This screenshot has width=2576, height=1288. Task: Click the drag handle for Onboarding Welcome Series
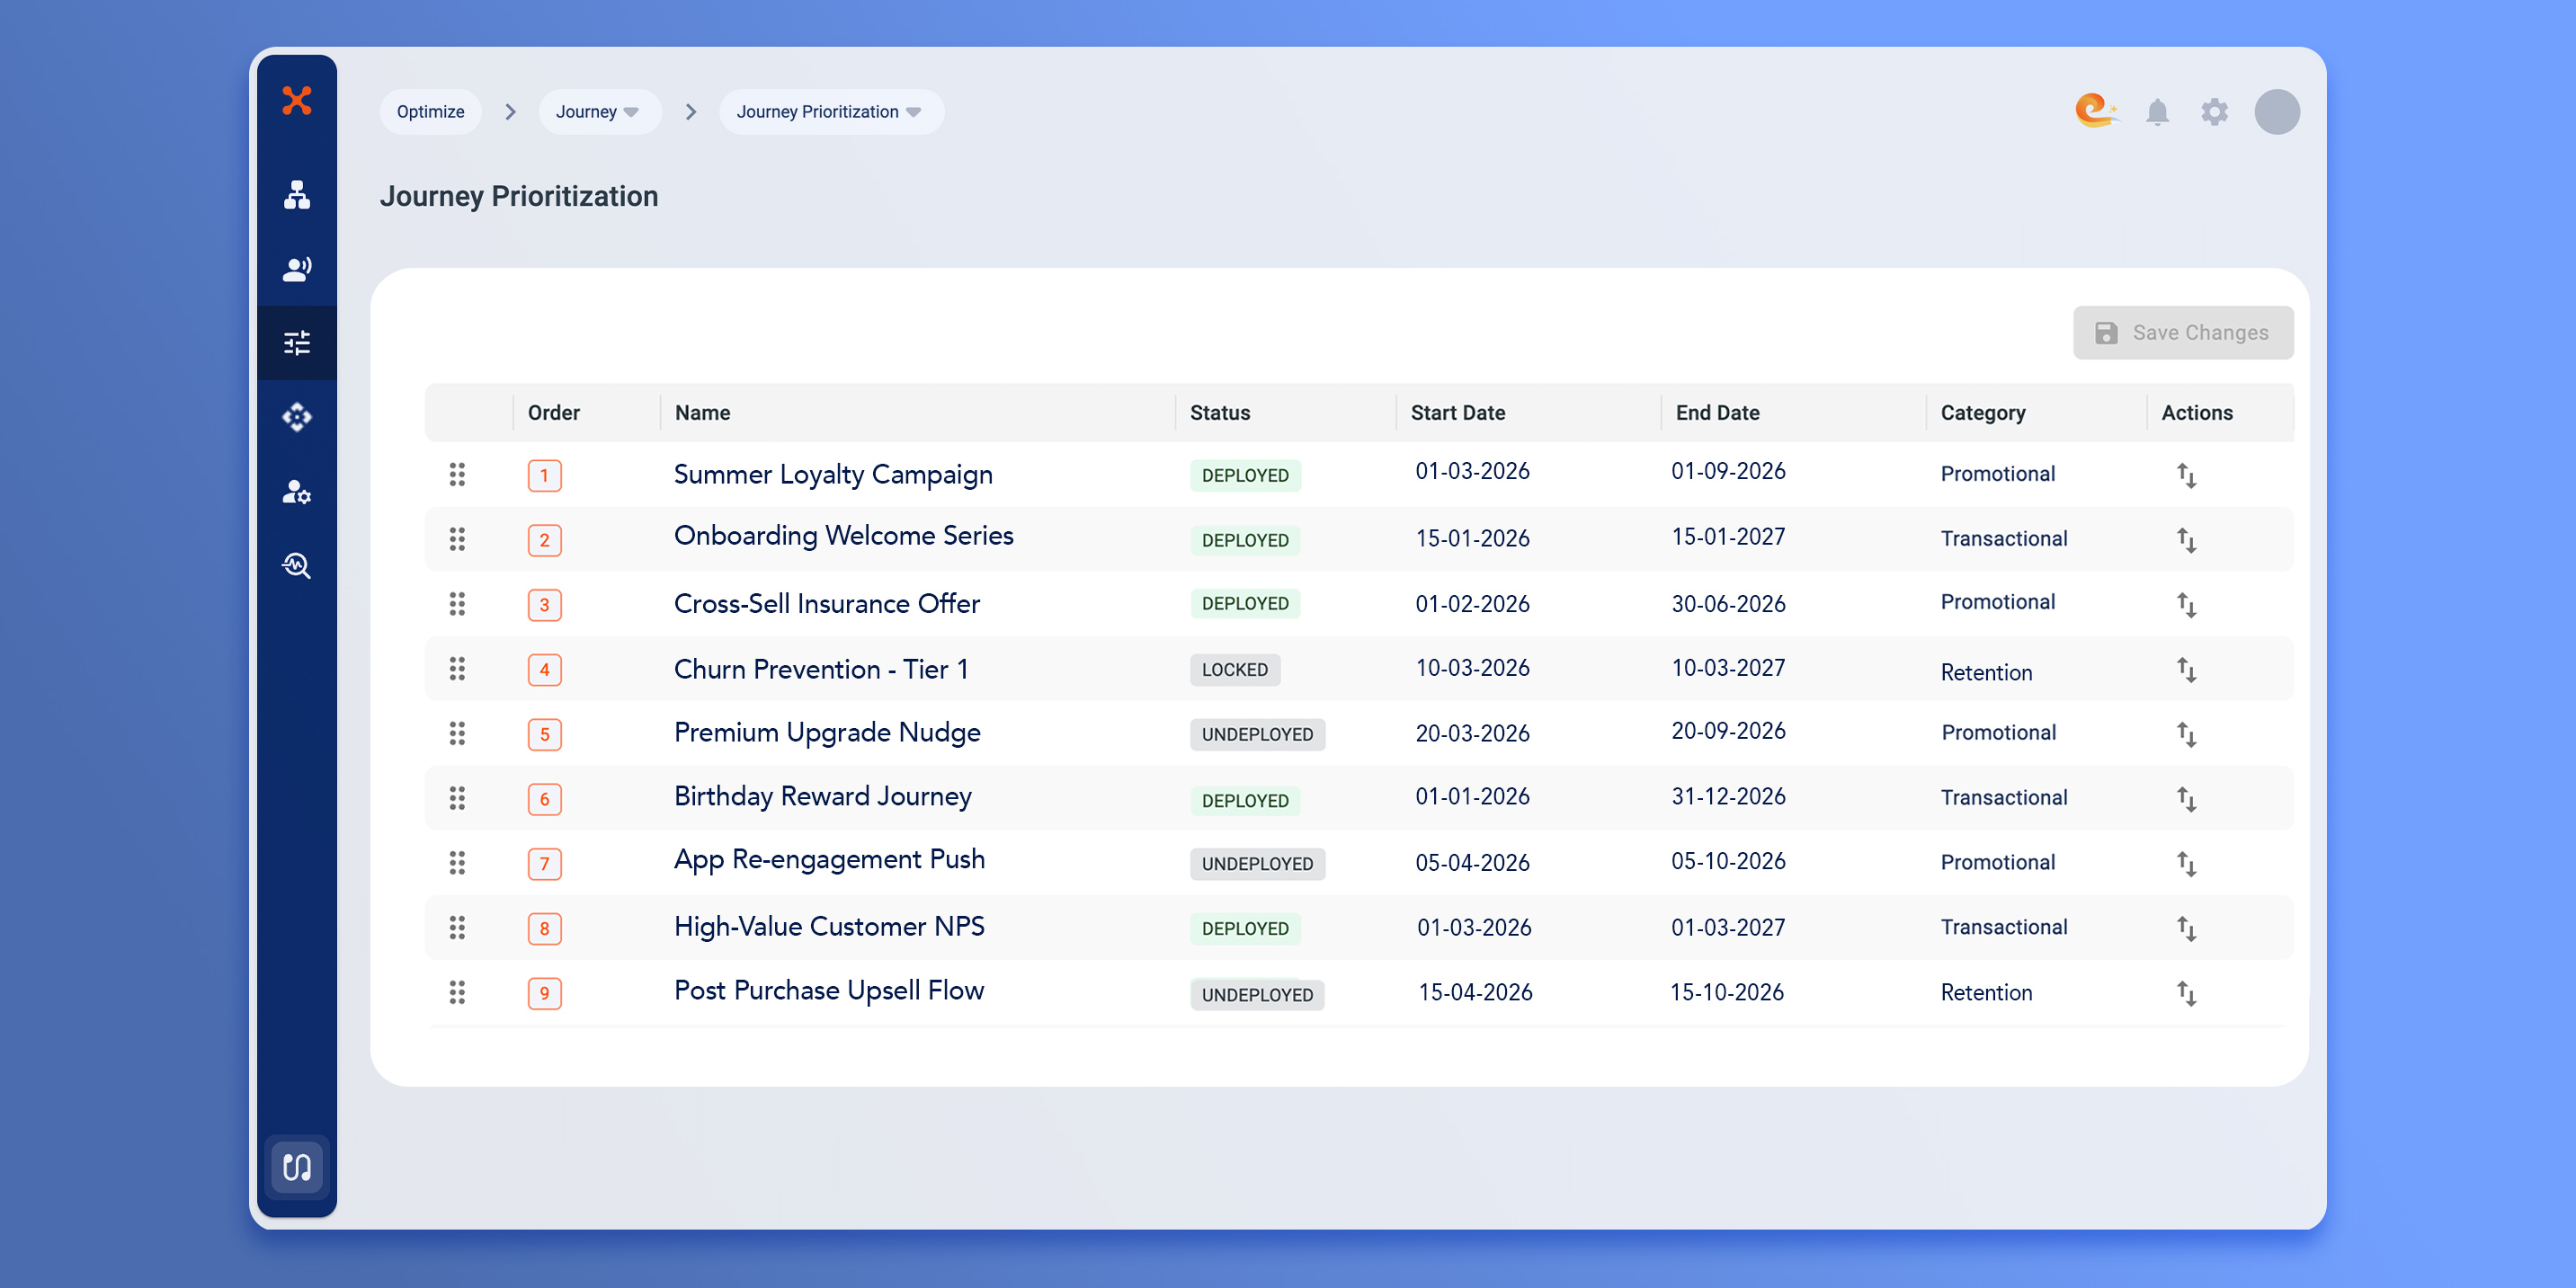pyautogui.click(x=457, y=539)
